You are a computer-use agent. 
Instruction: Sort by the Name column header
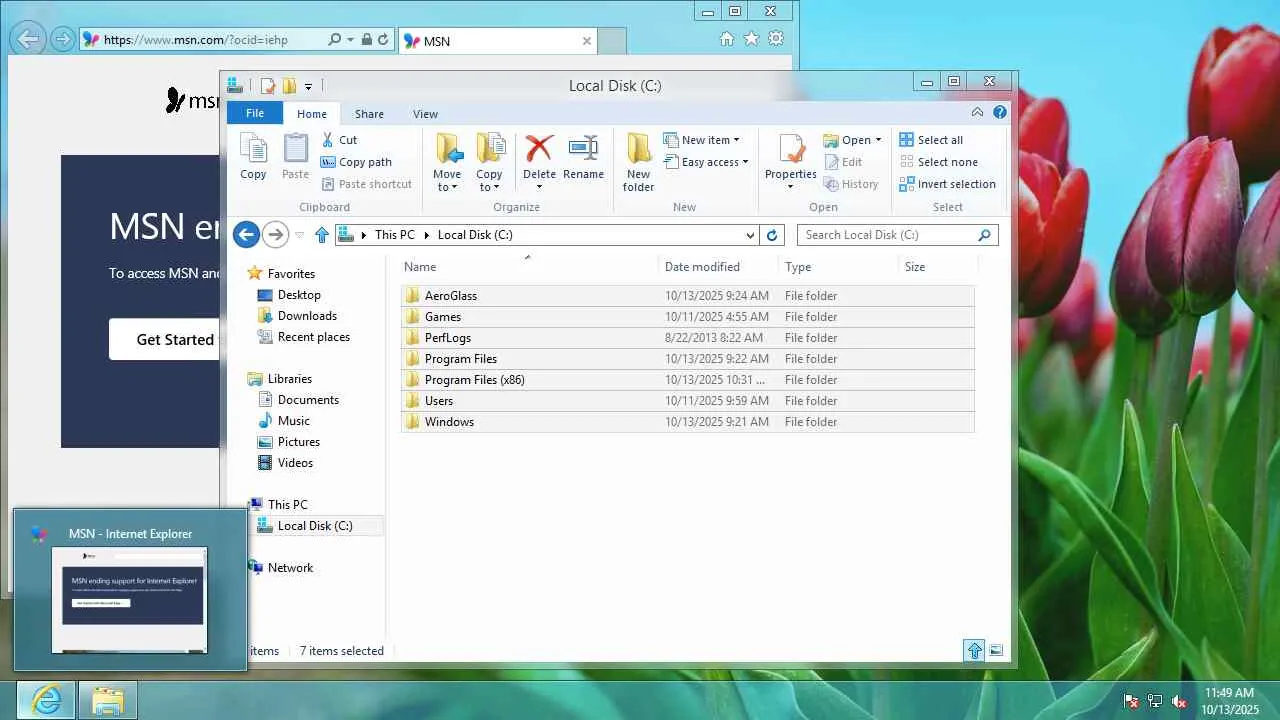529,267
